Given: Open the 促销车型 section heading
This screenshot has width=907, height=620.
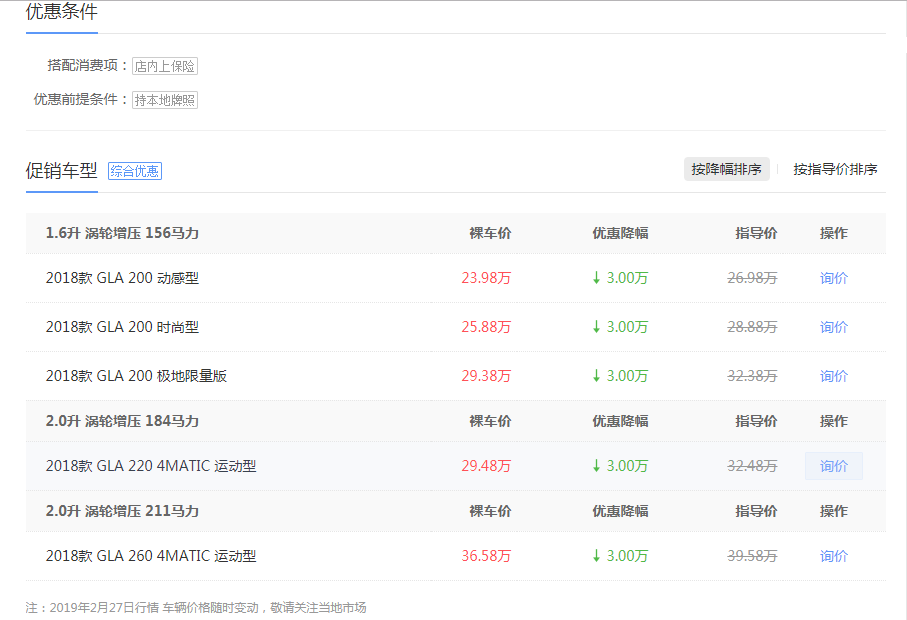Looking at the screenshot, I should point(61,171).
